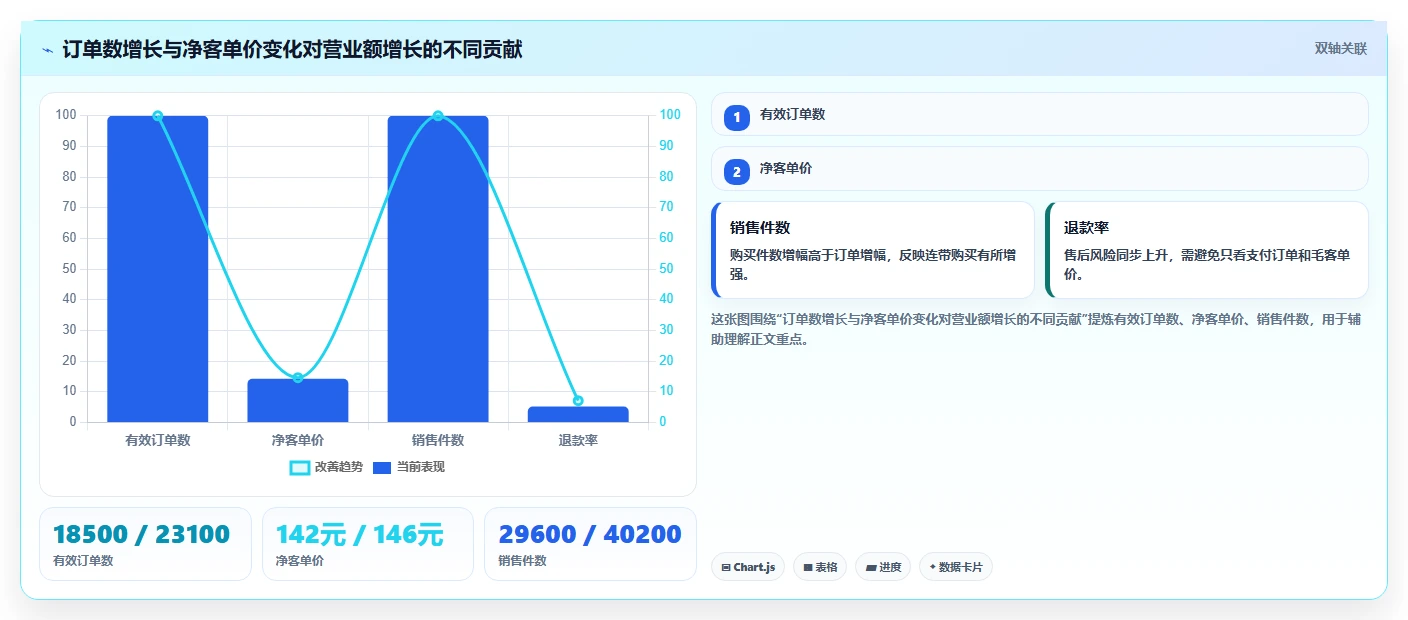Select numbered item 2 净客单价
Viewport: 1408px width, 620px height.
coord(1039,169)
